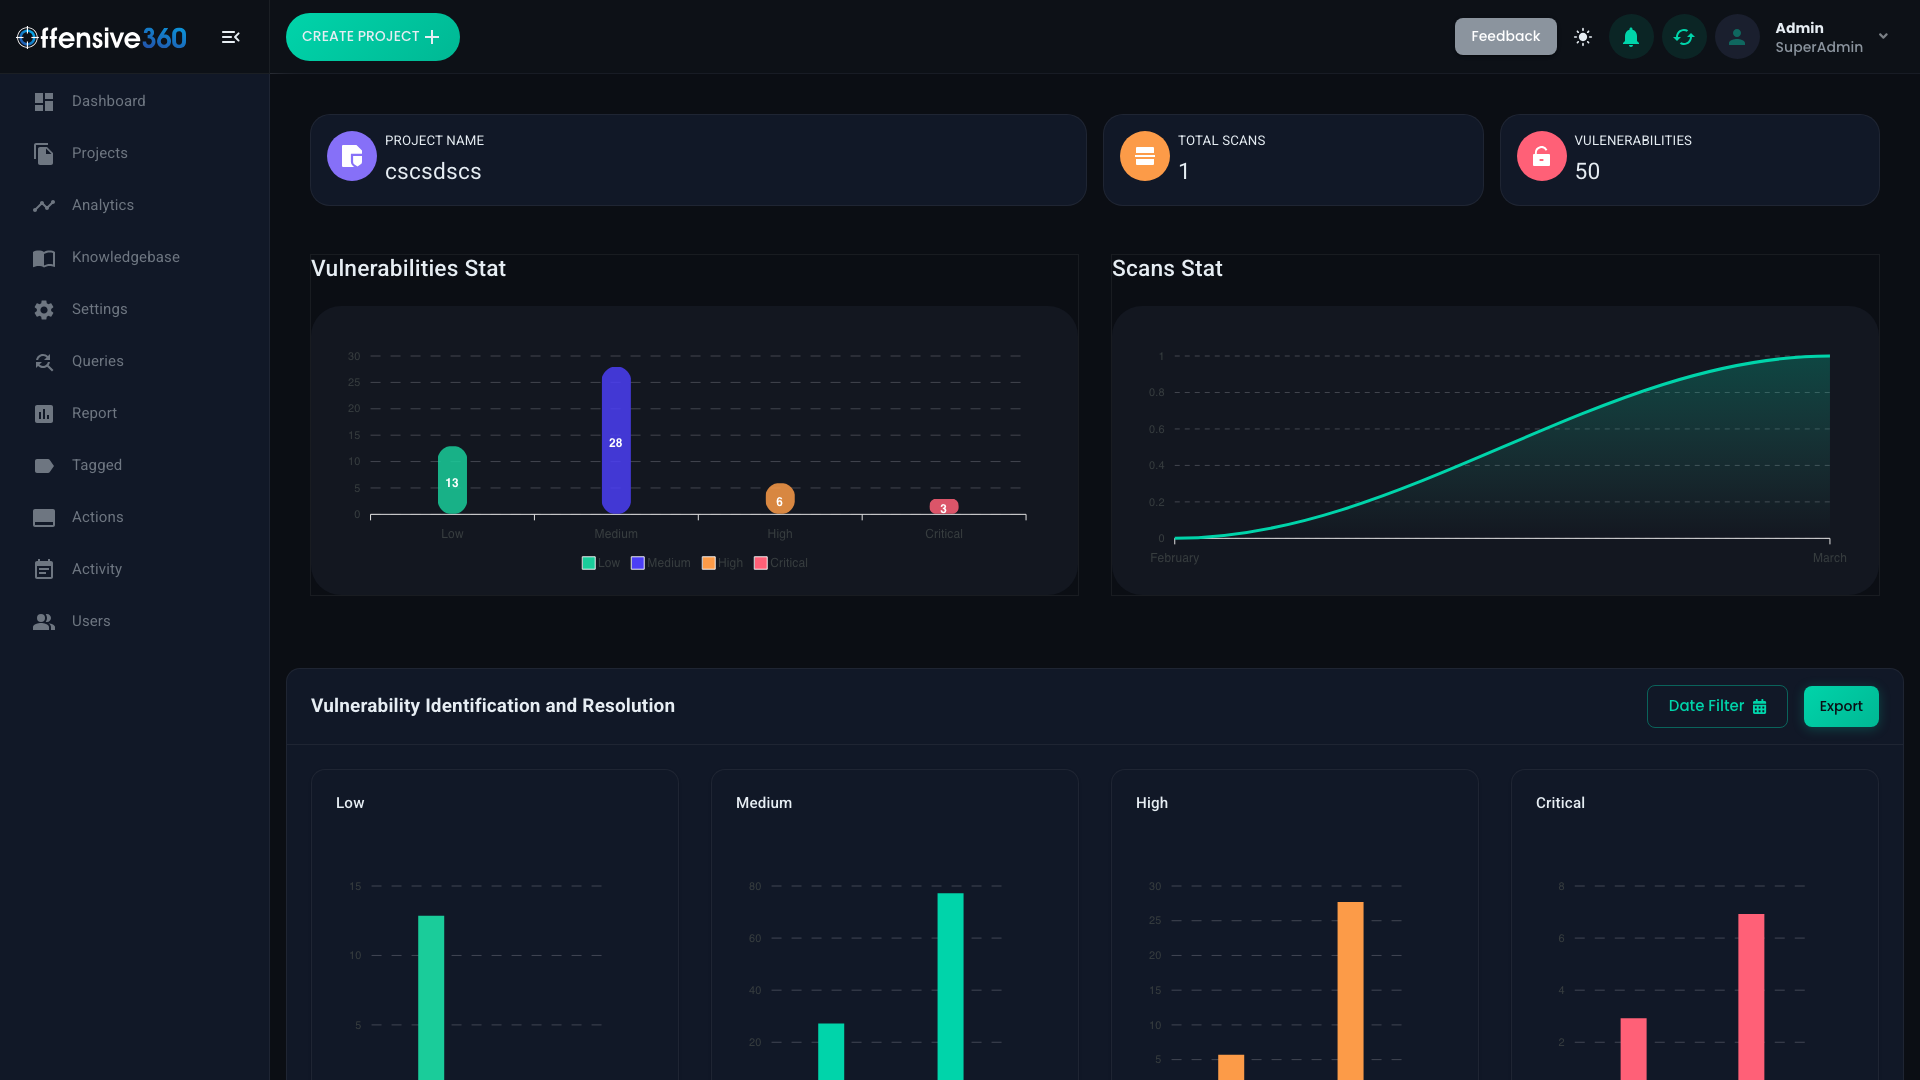This screenshot has height=1080, width=1920.
Task: Click the notifications bell icon
Action: click(1630, 36)
